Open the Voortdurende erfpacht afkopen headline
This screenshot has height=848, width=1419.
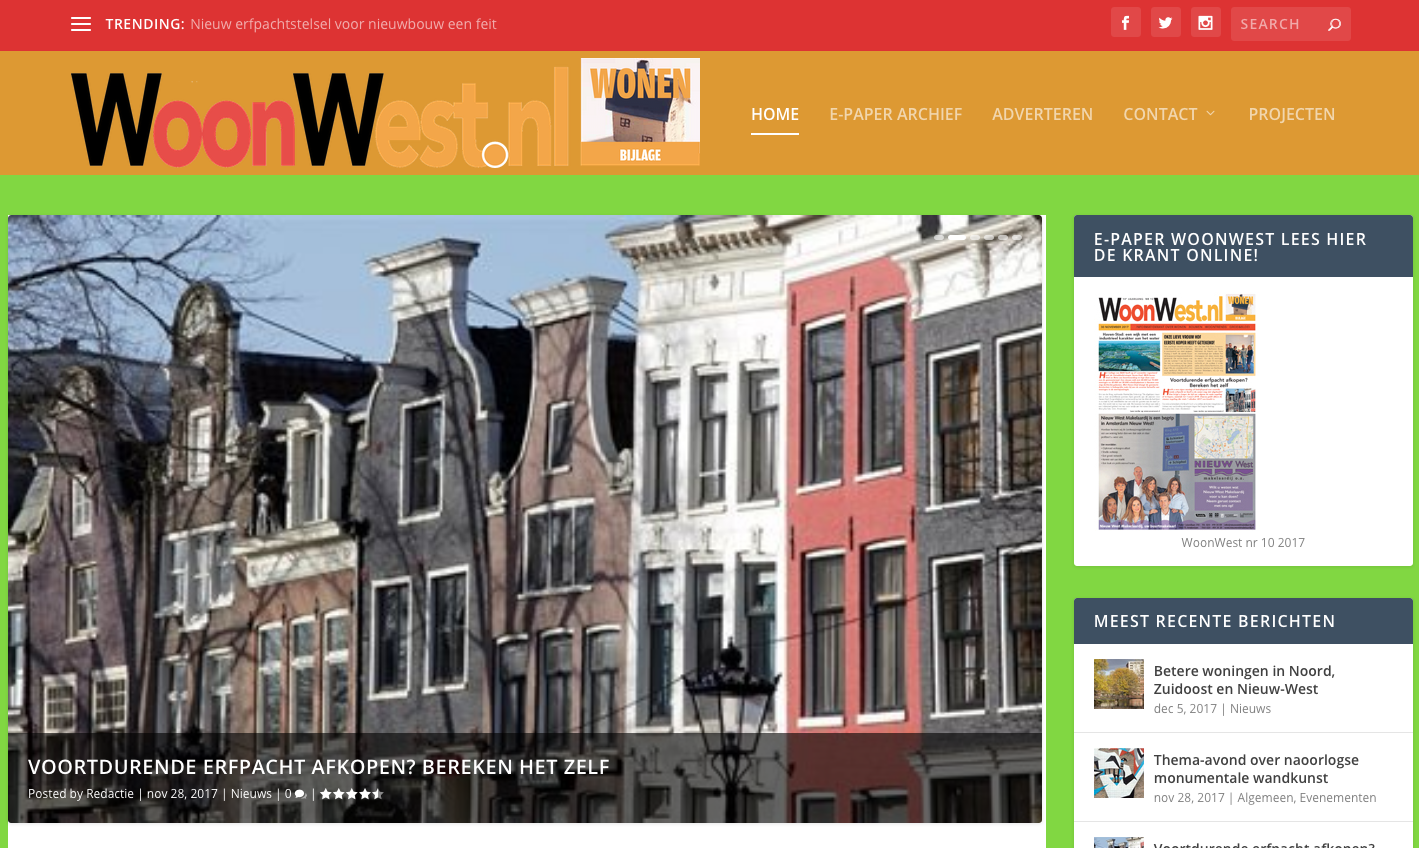(x=318, y=767)
